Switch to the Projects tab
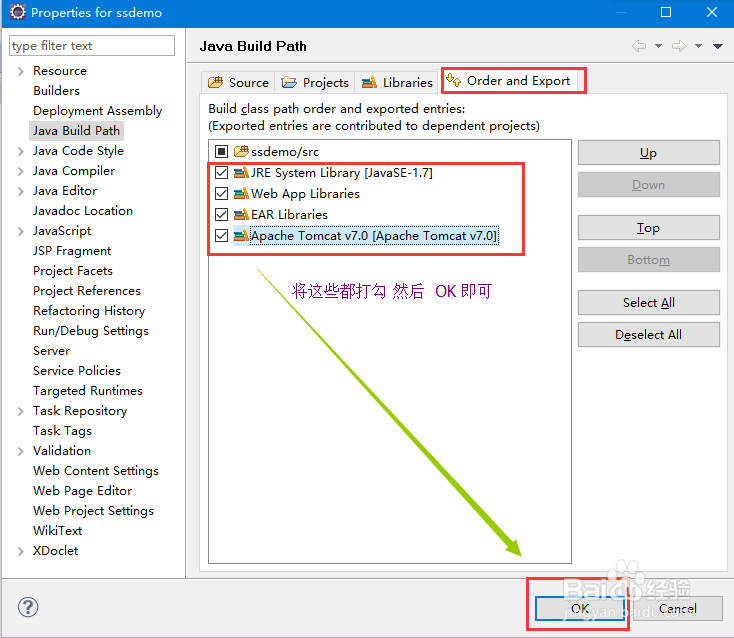734x638 pixels. (x=315, y=82)
